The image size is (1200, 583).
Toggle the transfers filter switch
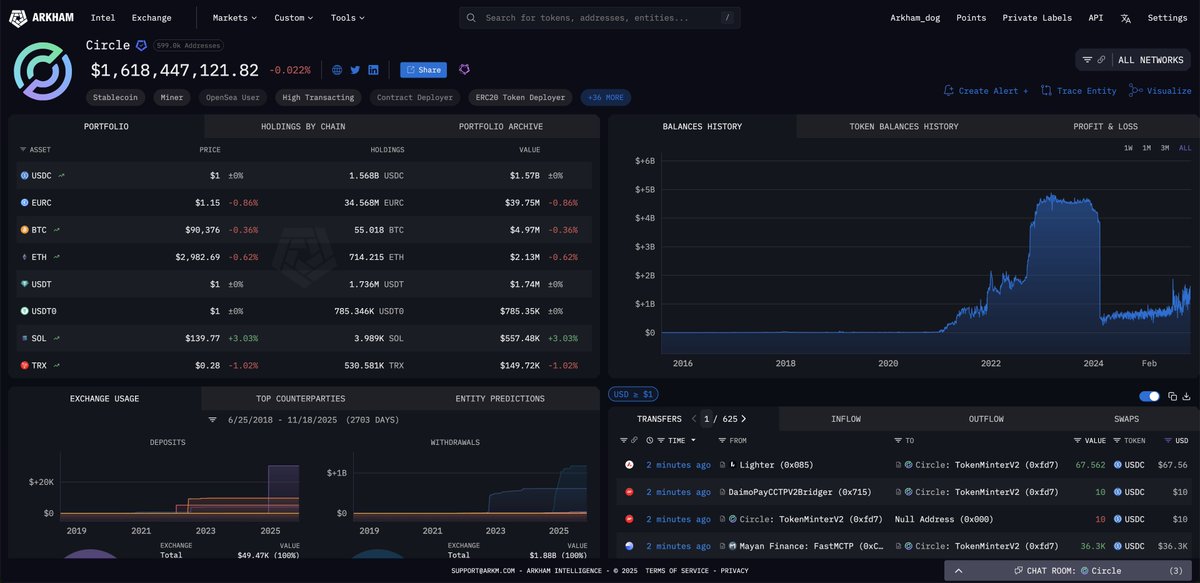coord(1147,396)
